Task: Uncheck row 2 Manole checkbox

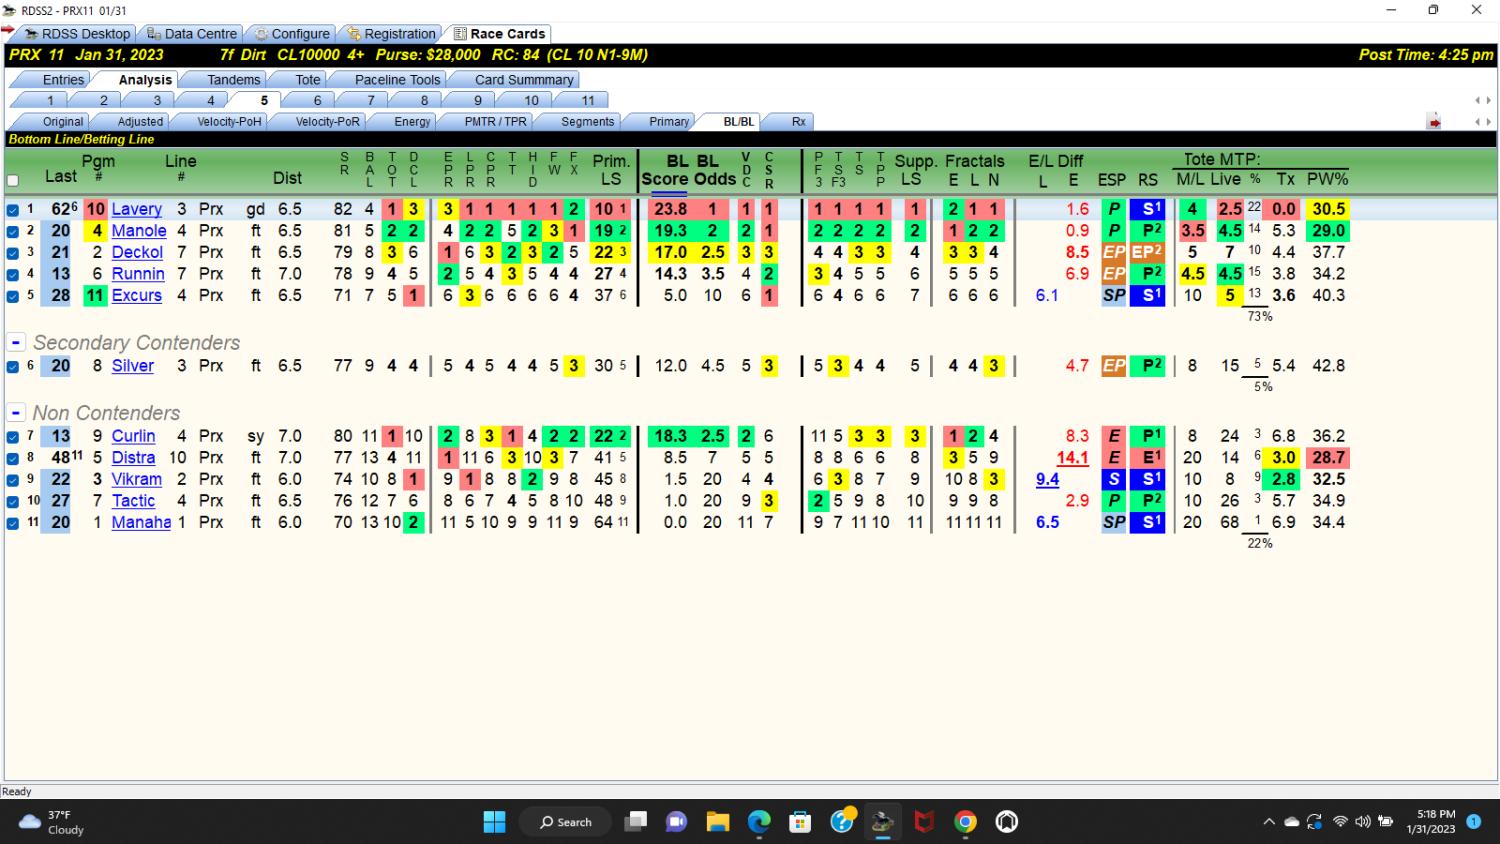Action: [x=13, y=231]
